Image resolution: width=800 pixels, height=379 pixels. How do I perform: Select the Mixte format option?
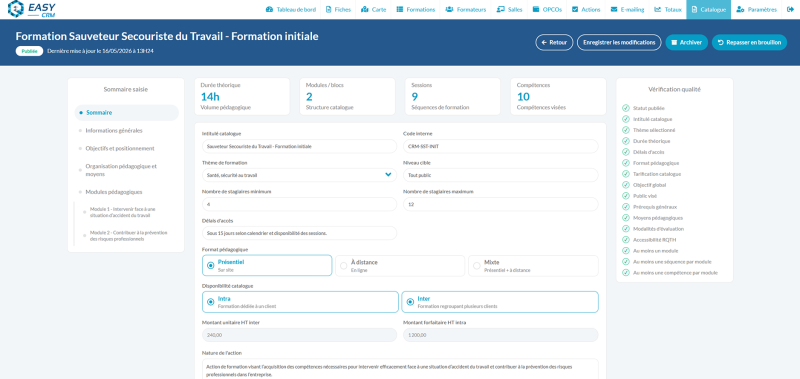pos(533,265)
